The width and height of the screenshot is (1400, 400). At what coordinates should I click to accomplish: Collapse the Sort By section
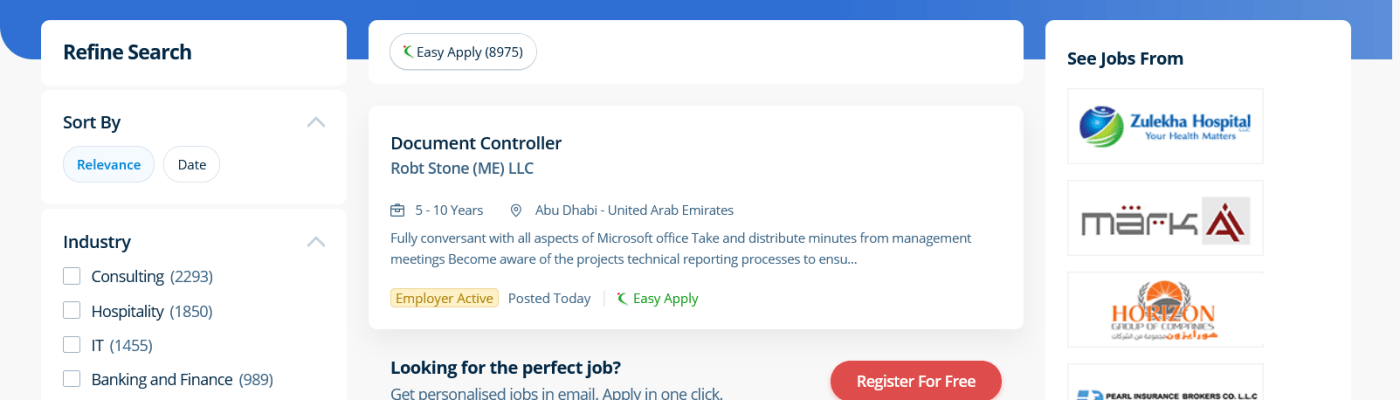pyautogui.click(x=316, y=122)
